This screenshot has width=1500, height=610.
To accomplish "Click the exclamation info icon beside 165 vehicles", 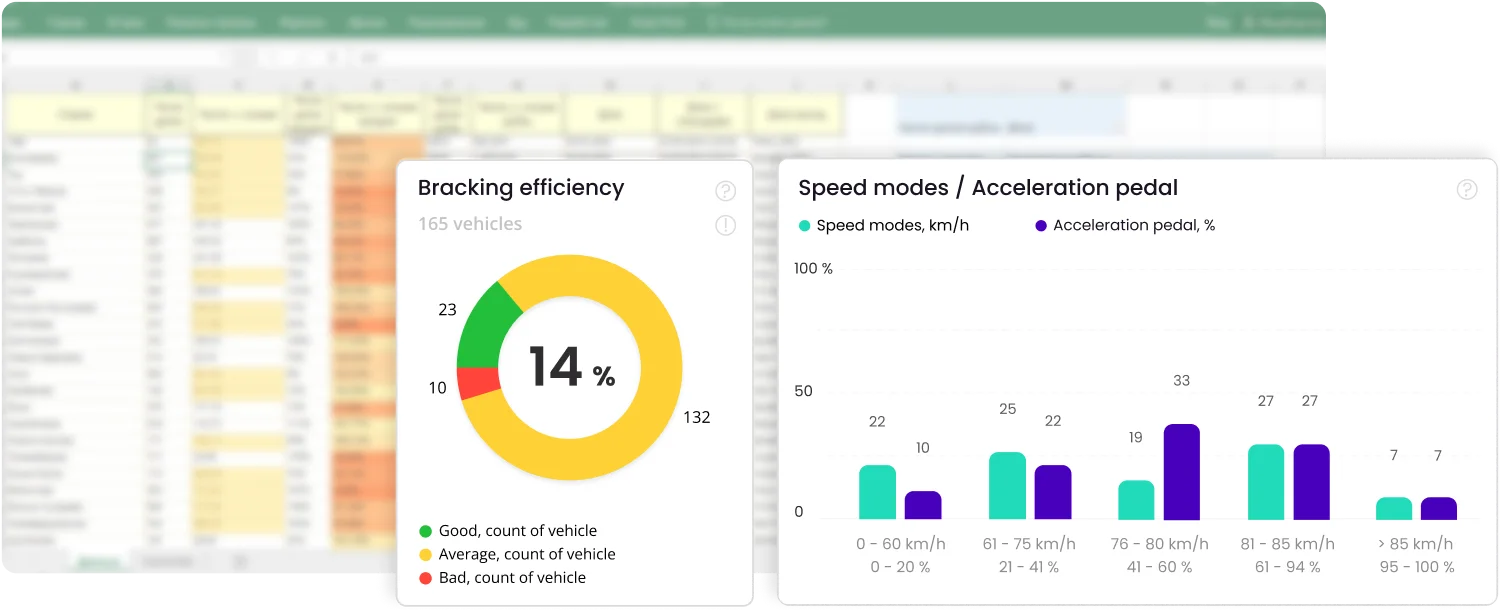I will 726,226.
